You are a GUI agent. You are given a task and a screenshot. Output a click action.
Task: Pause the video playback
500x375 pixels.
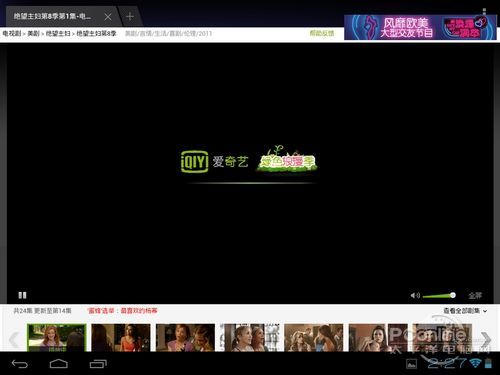click(x=22, y=295)
